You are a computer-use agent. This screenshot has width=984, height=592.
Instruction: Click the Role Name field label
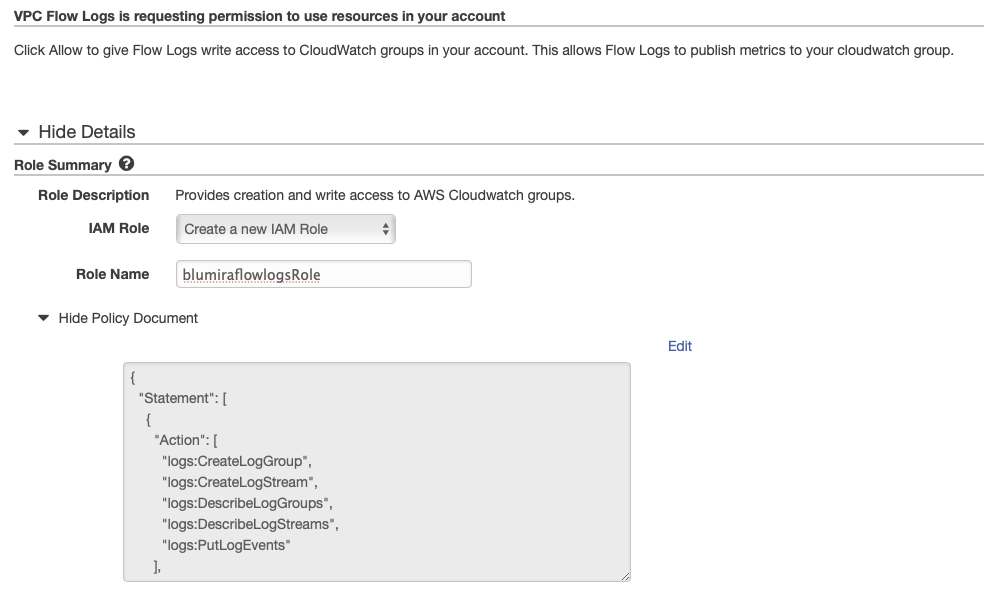[112, 274]
